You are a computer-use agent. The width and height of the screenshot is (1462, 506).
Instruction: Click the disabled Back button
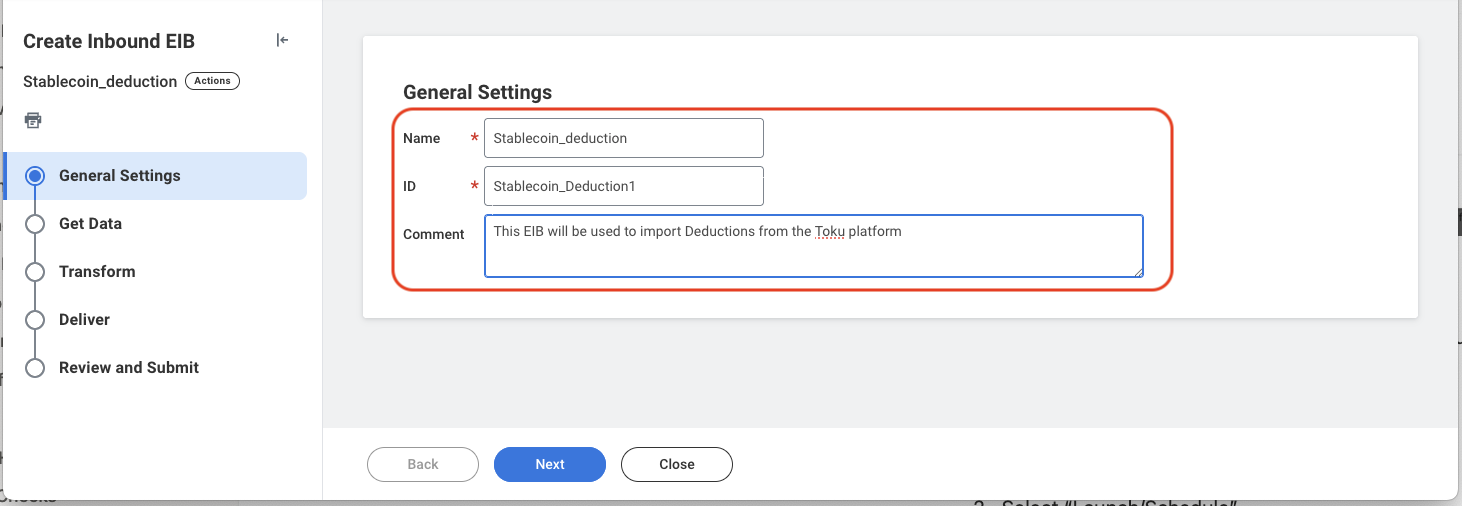tap(423, 464)
